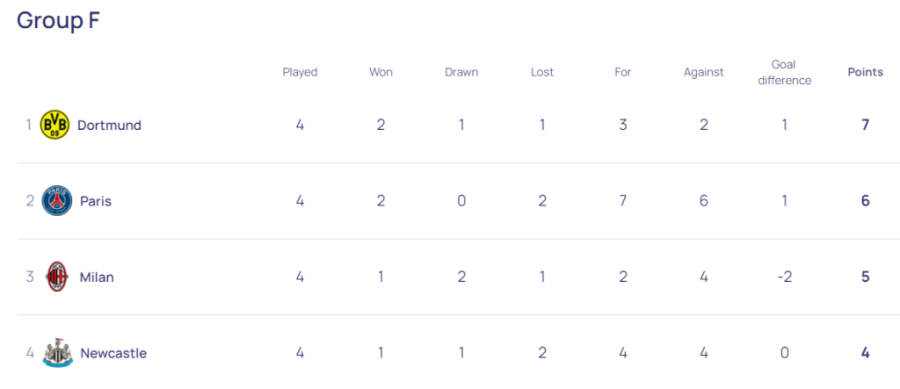Open the Dortmund team link
Image resolution: width=900 pixels, height=389 pixels.
(x=109, y=125)
